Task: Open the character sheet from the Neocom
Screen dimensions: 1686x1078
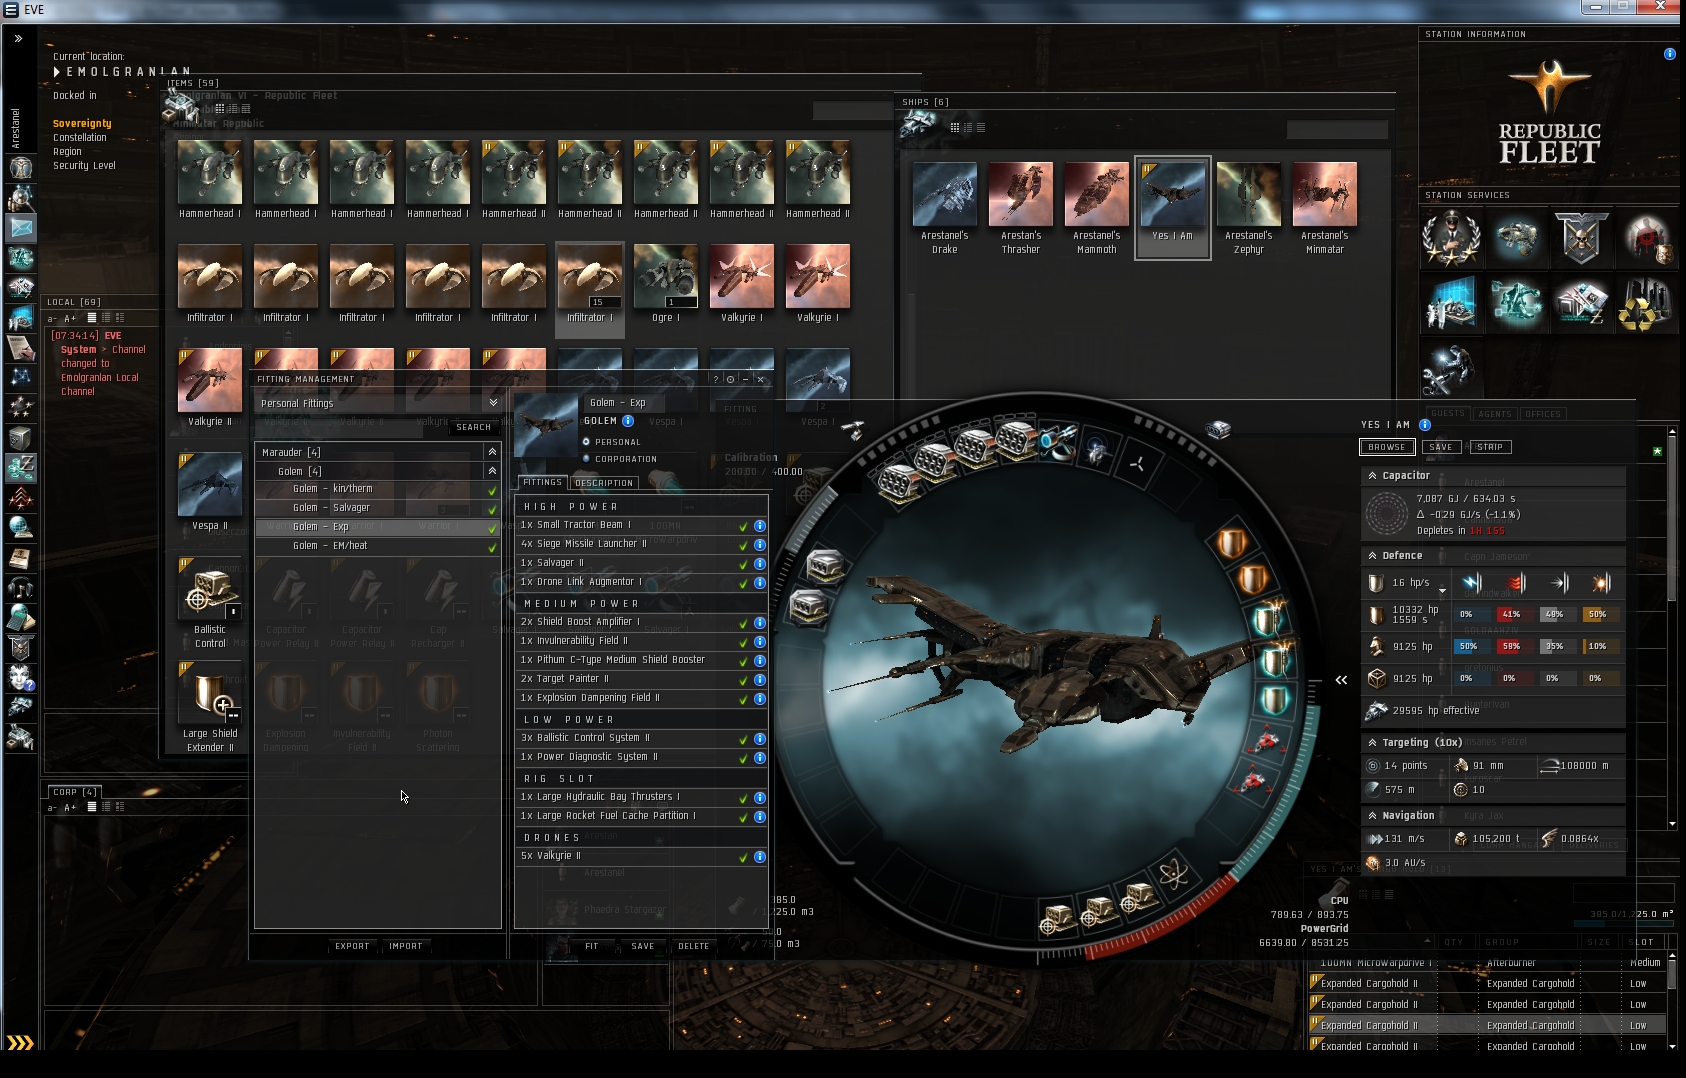Action: pyautogui.click(x=21, y=168)
